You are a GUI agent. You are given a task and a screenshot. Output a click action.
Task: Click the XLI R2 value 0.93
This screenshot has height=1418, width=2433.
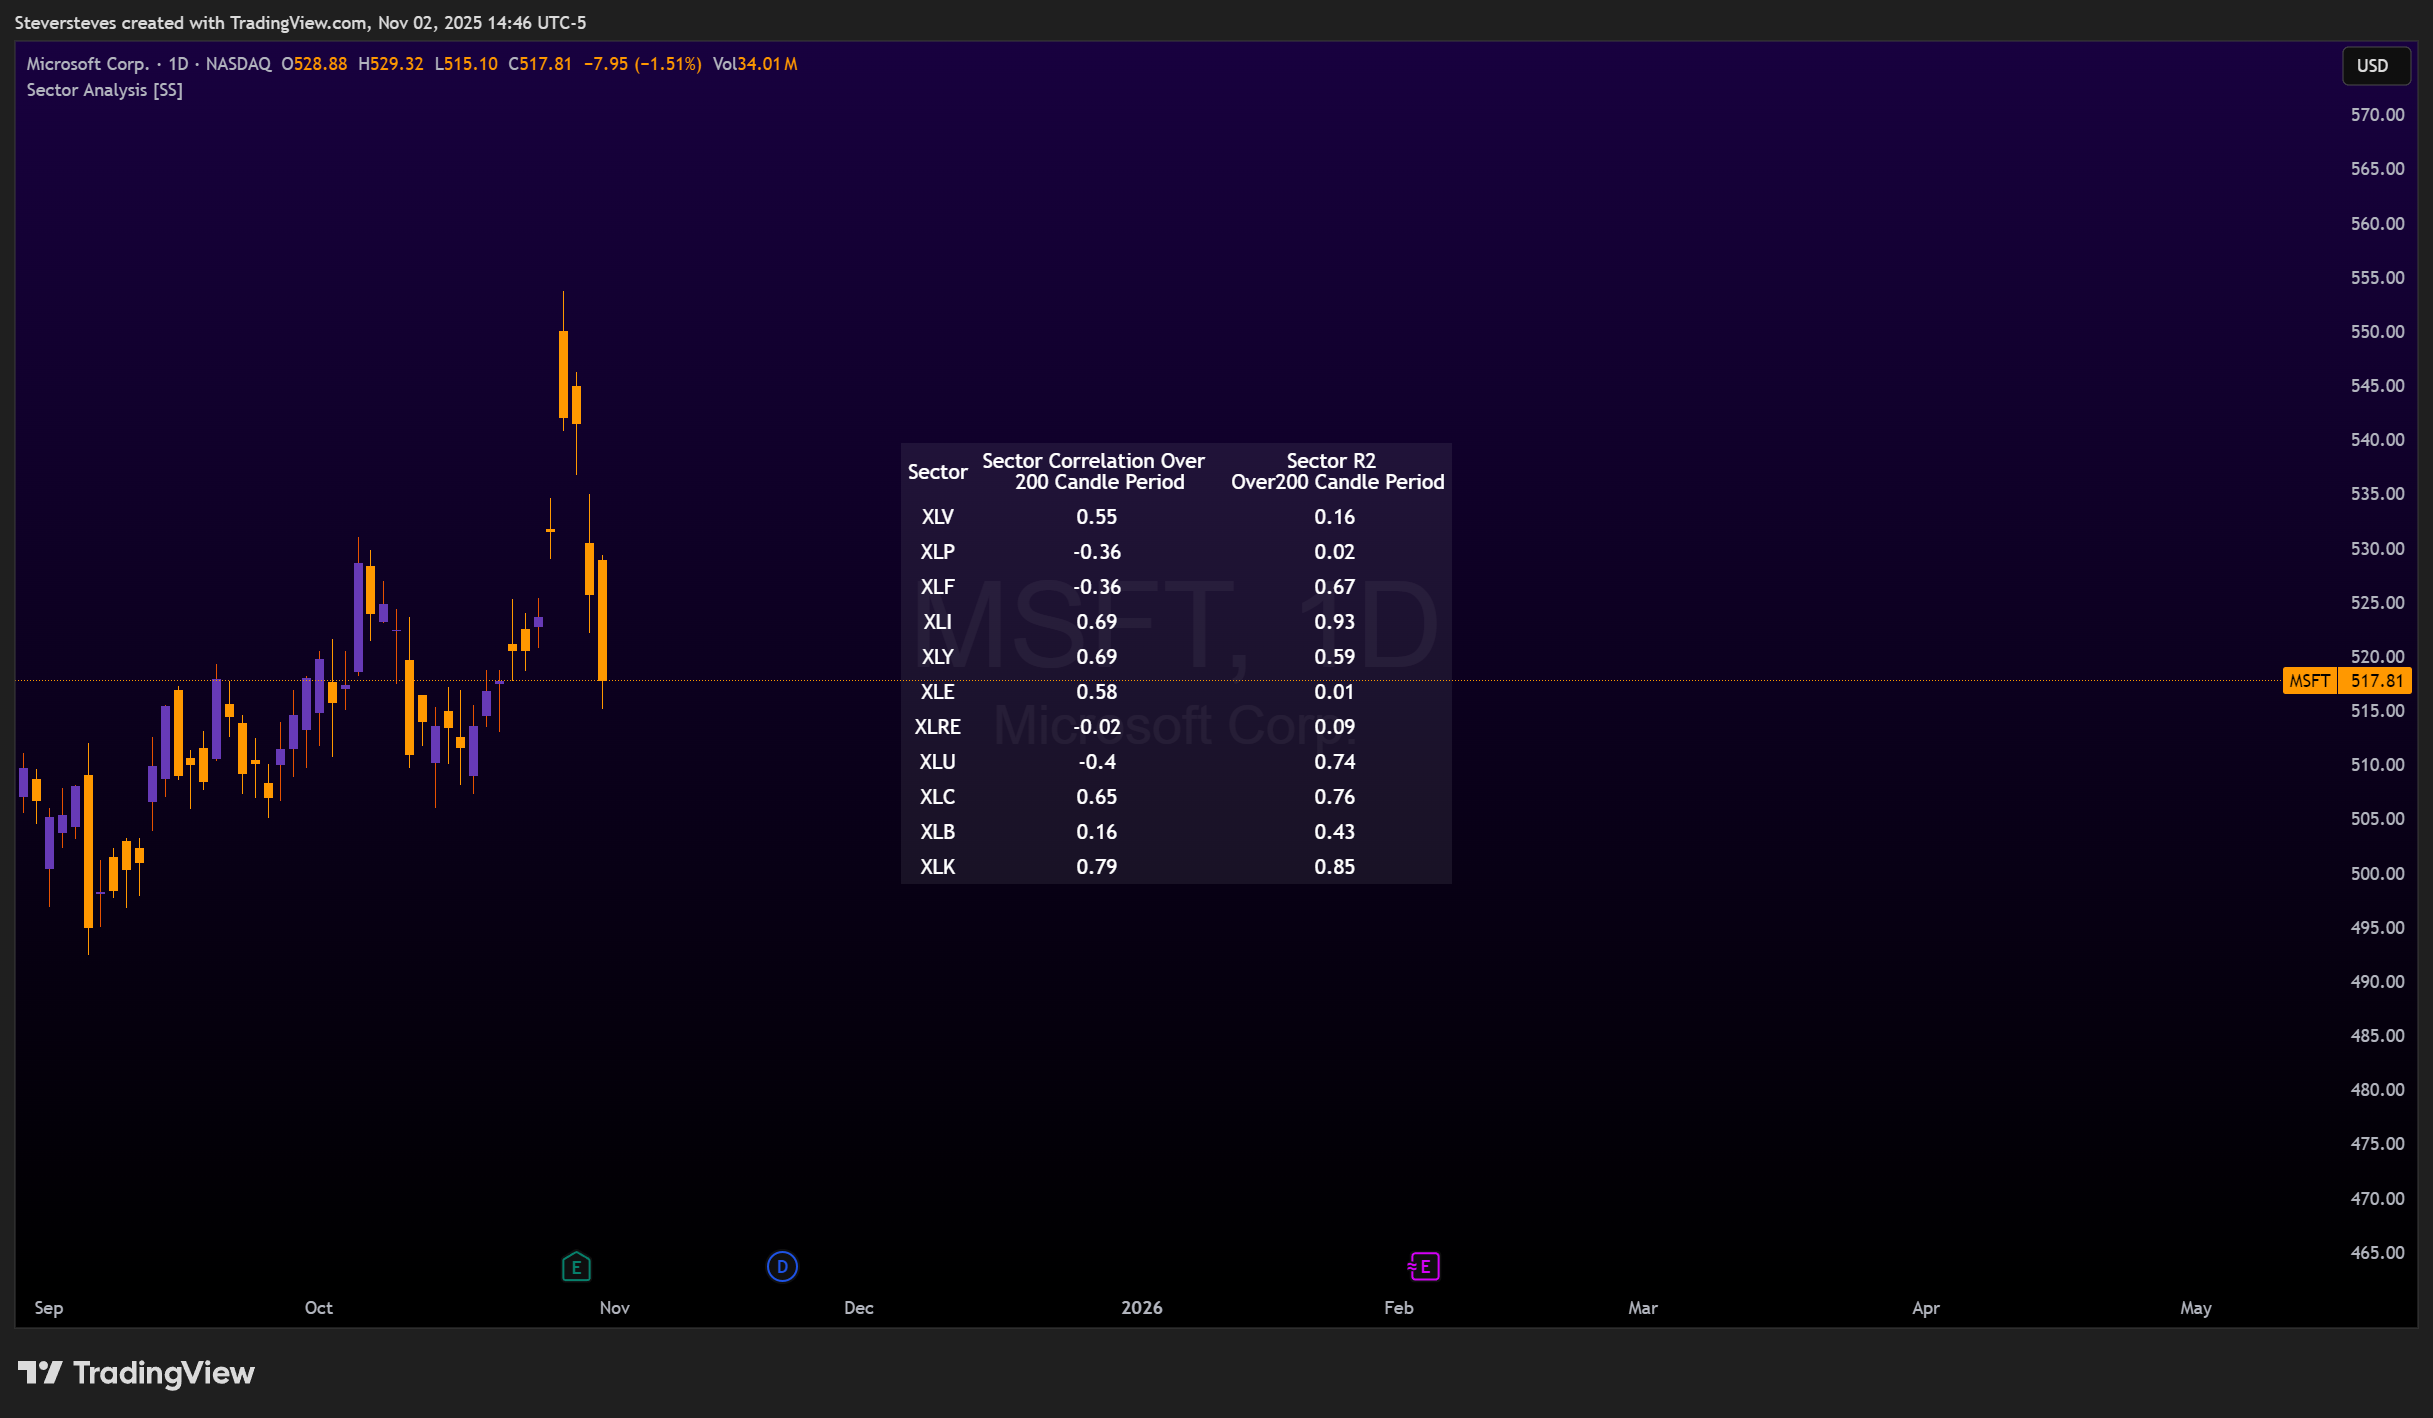[1335, 622]
